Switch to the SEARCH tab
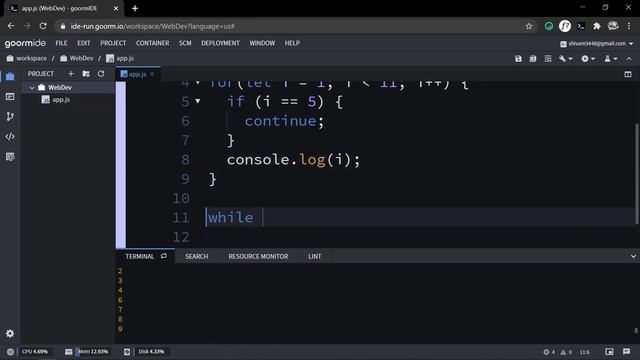This screenshot has width=640, height=360. click(196, 256)
